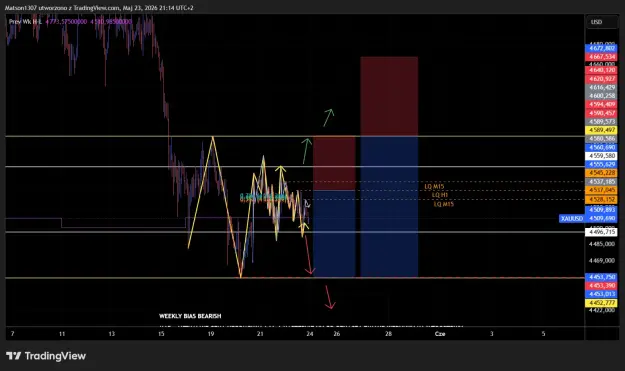Viewport: 625px width, 371px height.
Task: Click date 21 on the time axis
Action: (260, 334)
